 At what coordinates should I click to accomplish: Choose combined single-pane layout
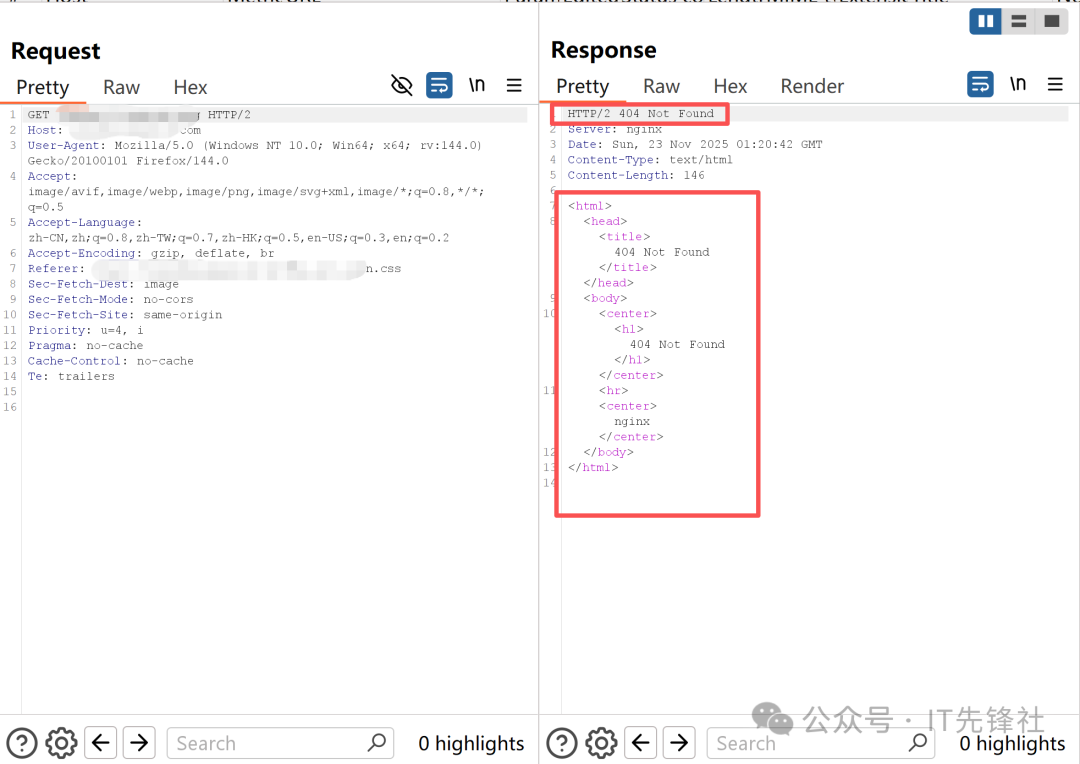(1052, 21)
